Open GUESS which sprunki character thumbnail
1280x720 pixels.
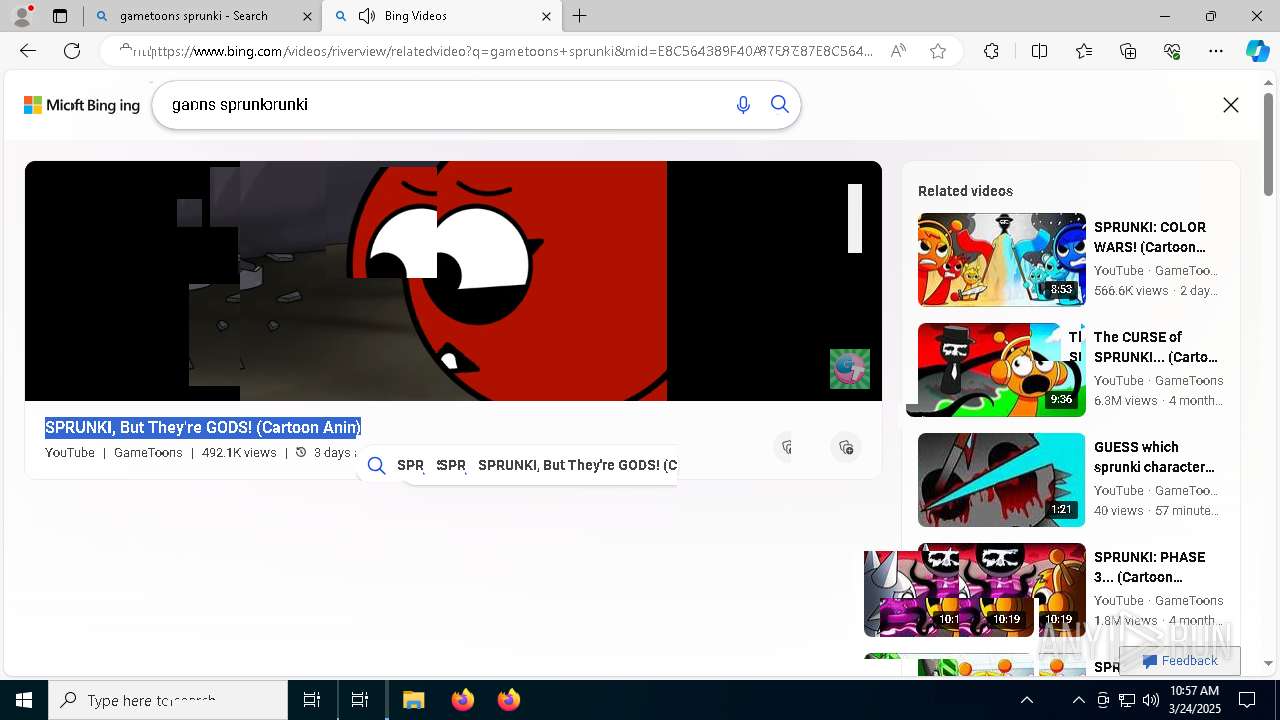[1002, 480]
